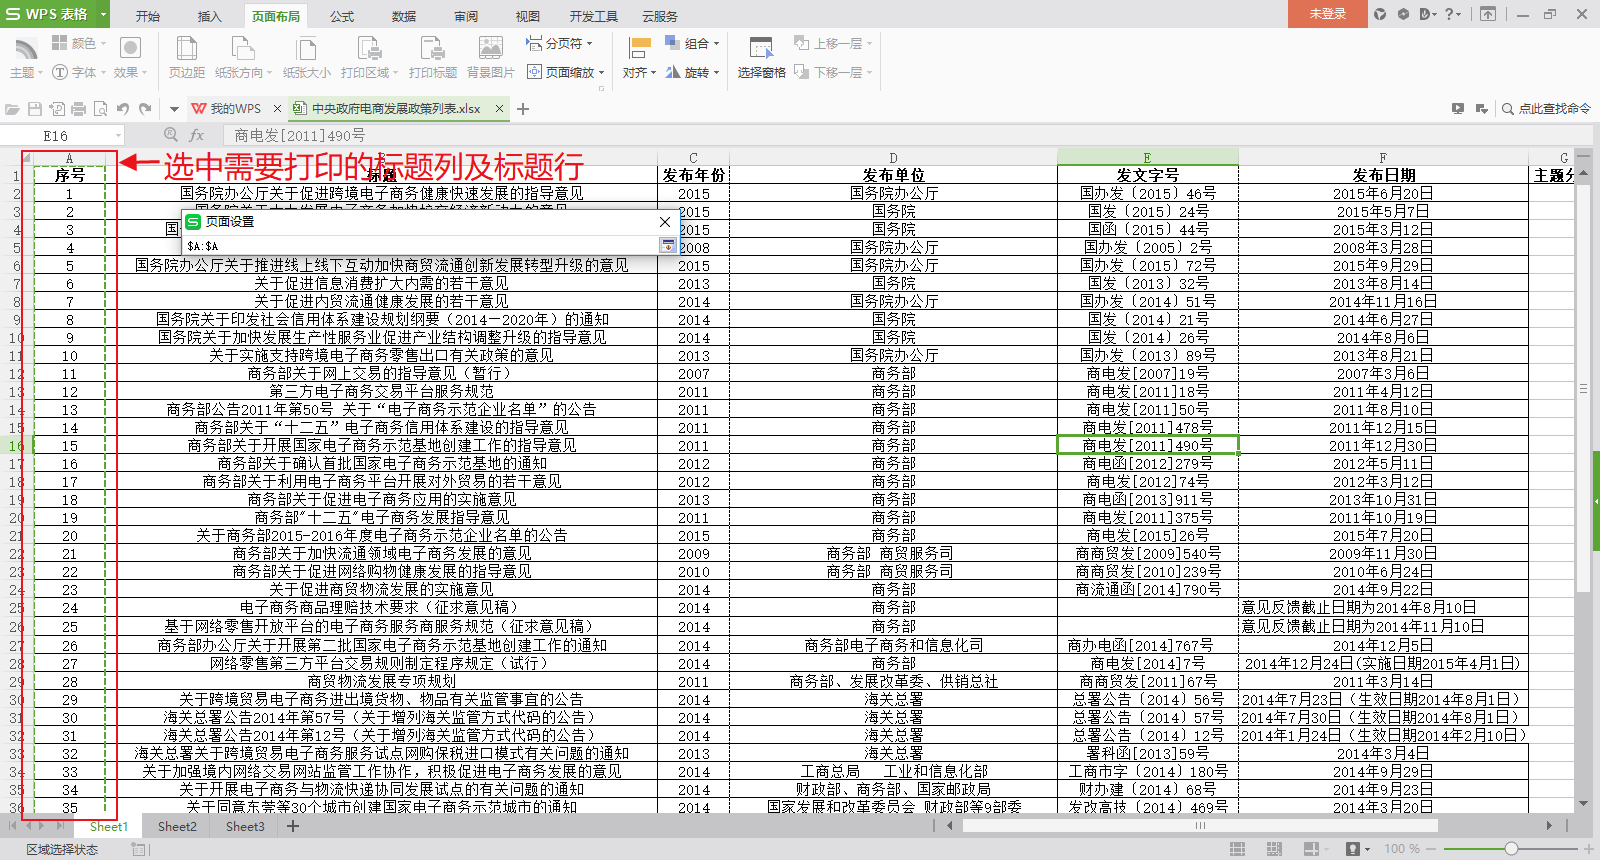
Task: Click the save icon in quick access toolbar
Action: coord(35,109)
